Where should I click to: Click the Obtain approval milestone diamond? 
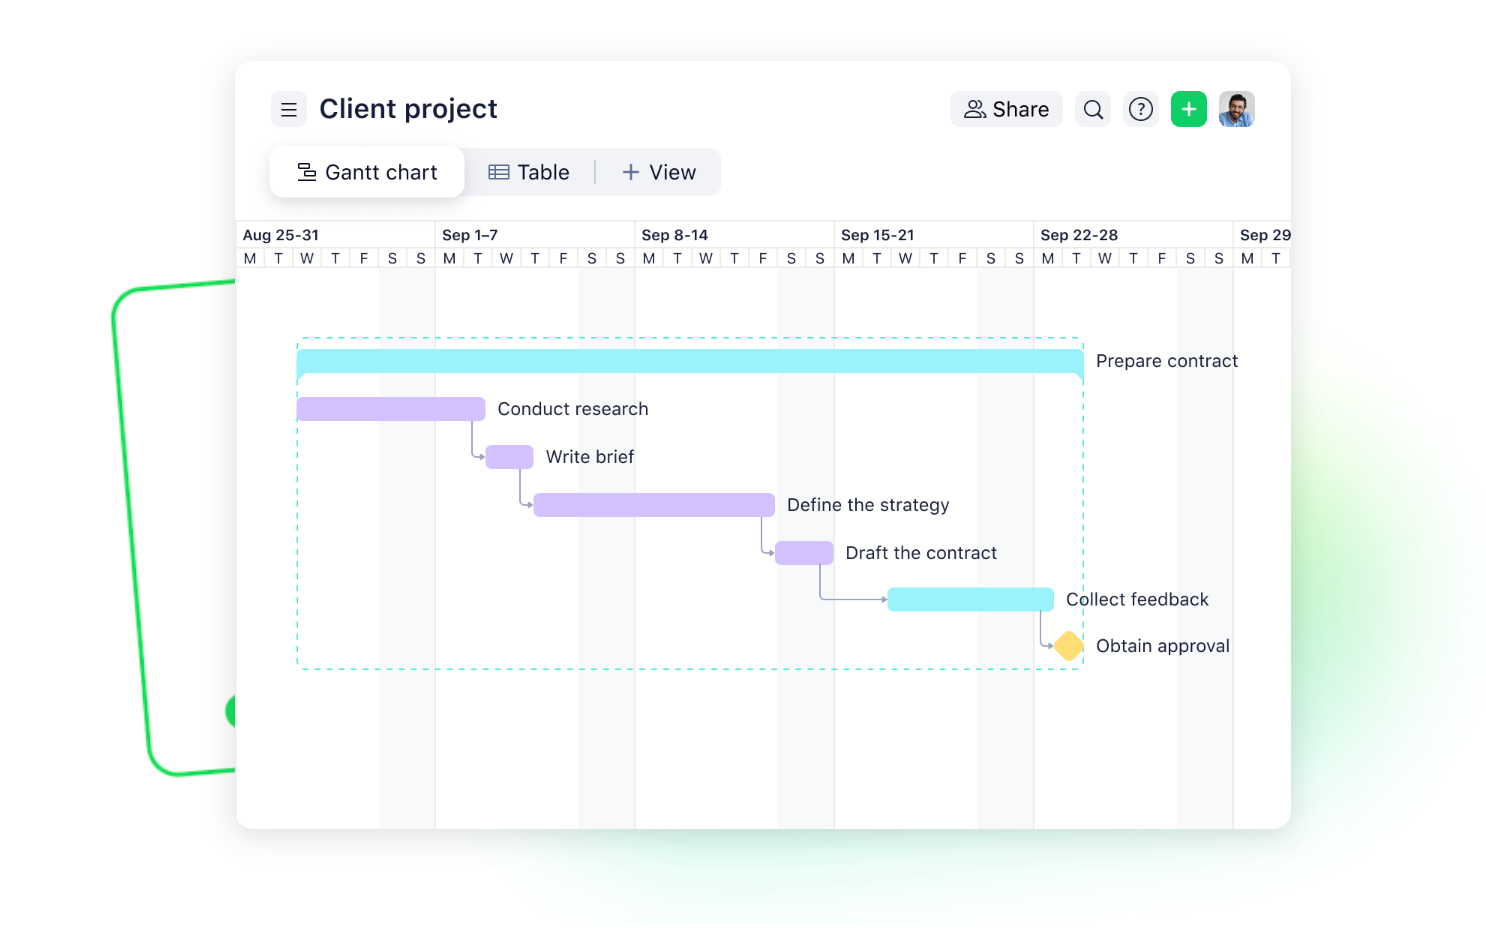point(1068,645)
